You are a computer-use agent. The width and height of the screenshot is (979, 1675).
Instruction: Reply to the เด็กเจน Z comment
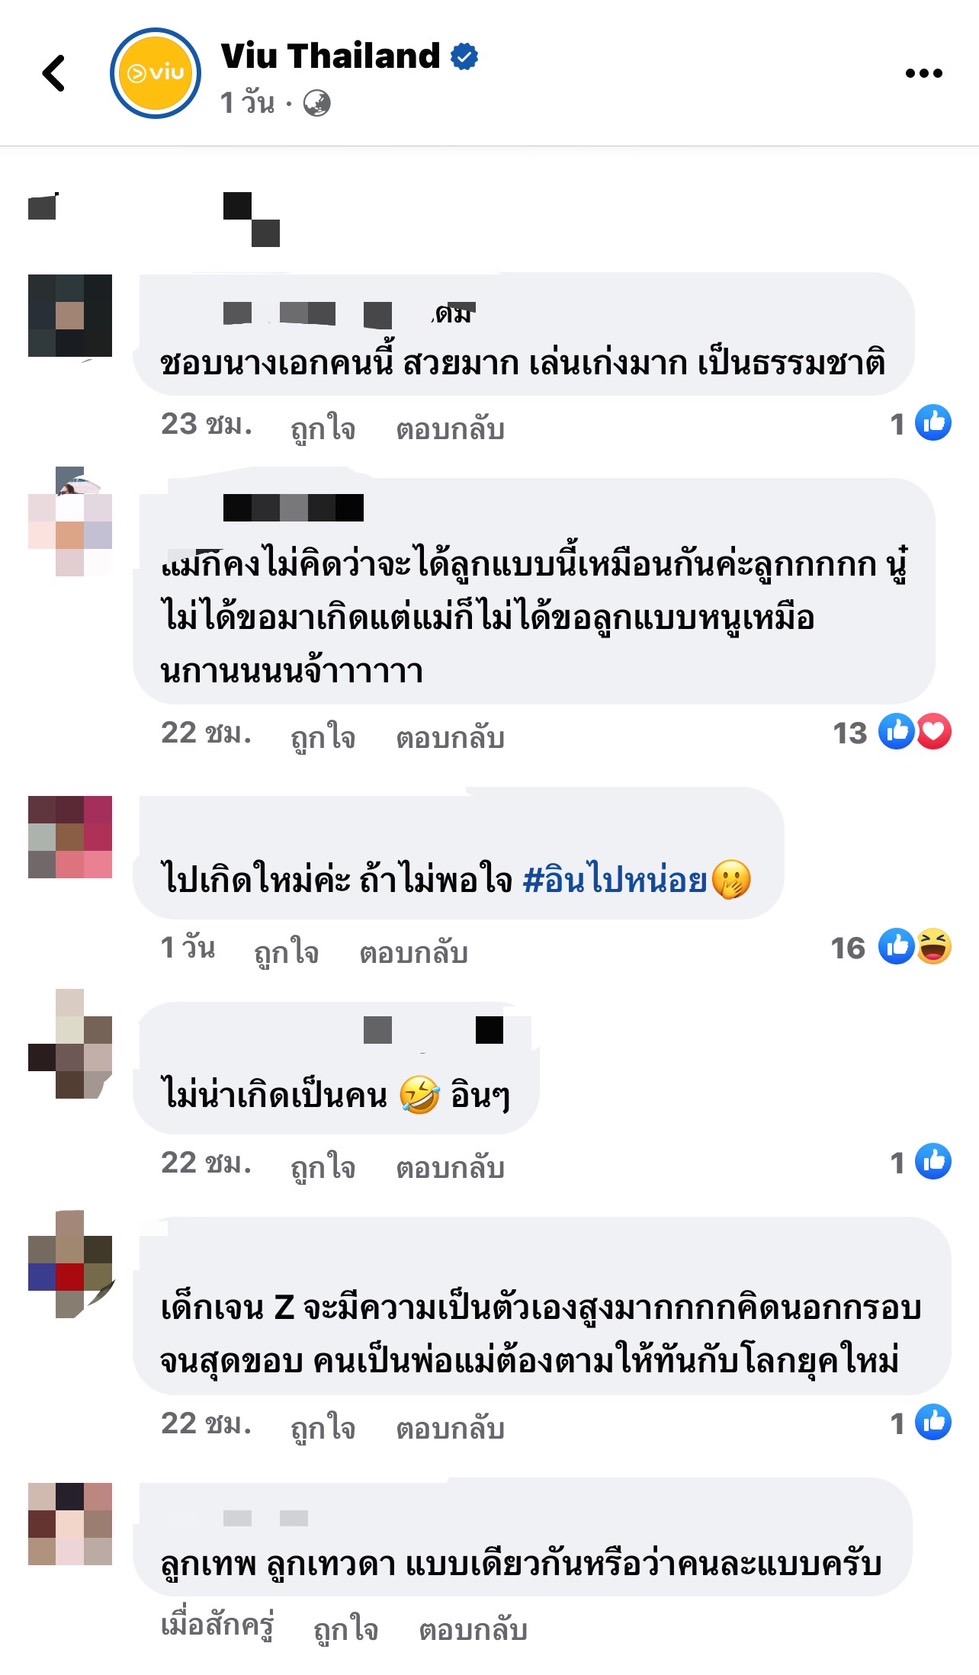pyautogui.click(x=450, y=1427)
